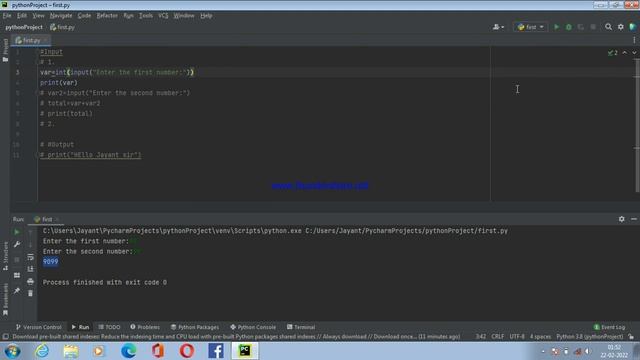
Task: Open the editor tab's three-dot options menu
Action: pos(634,40)
